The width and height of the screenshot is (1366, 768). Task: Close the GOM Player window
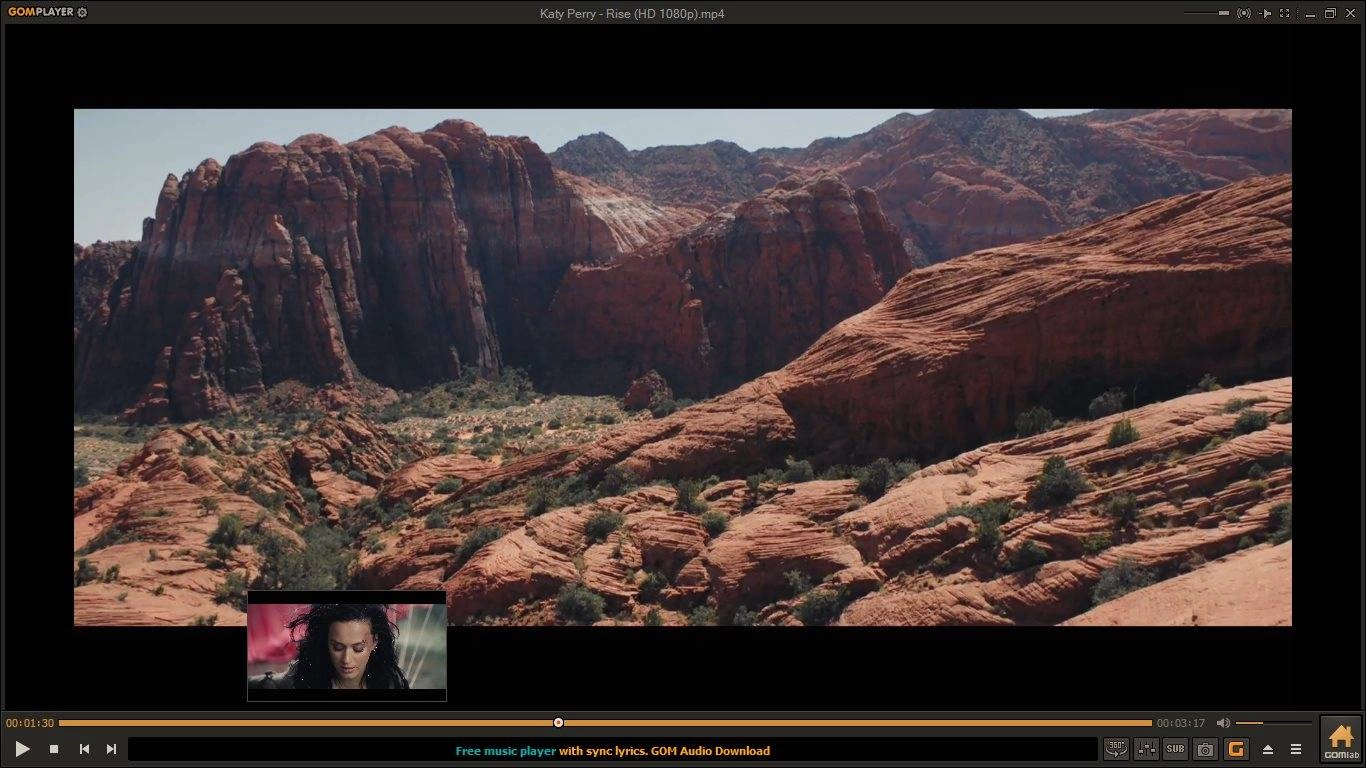pos(1351,13)
